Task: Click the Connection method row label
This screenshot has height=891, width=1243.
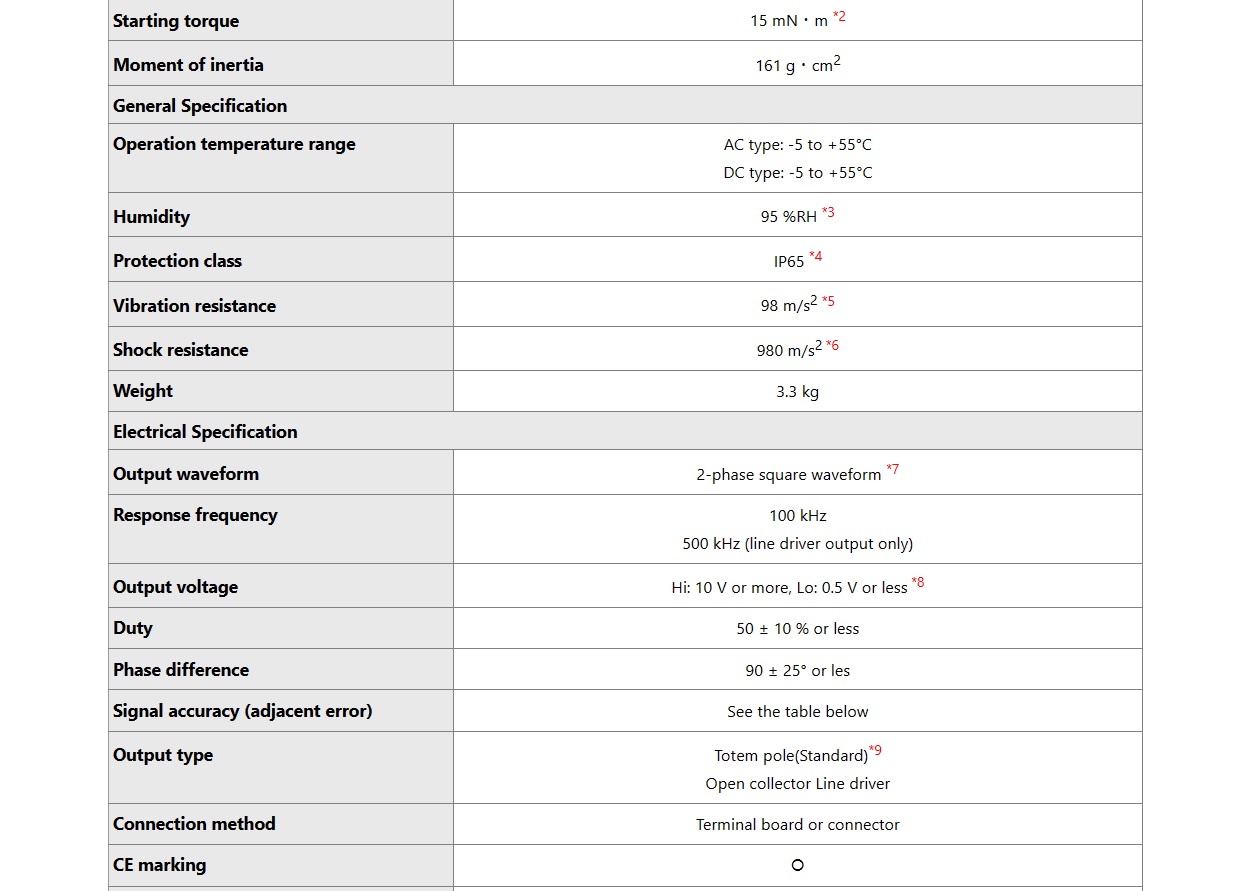Action: 194,824
